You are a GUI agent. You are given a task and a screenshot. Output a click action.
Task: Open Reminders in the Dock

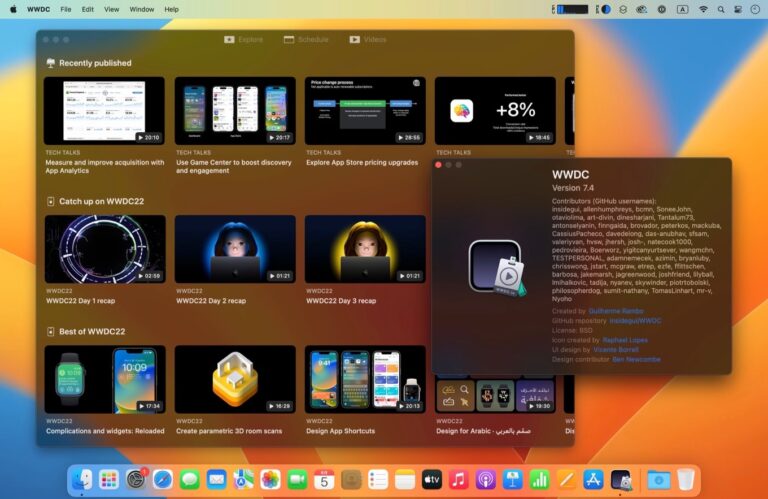click(378, 479)
